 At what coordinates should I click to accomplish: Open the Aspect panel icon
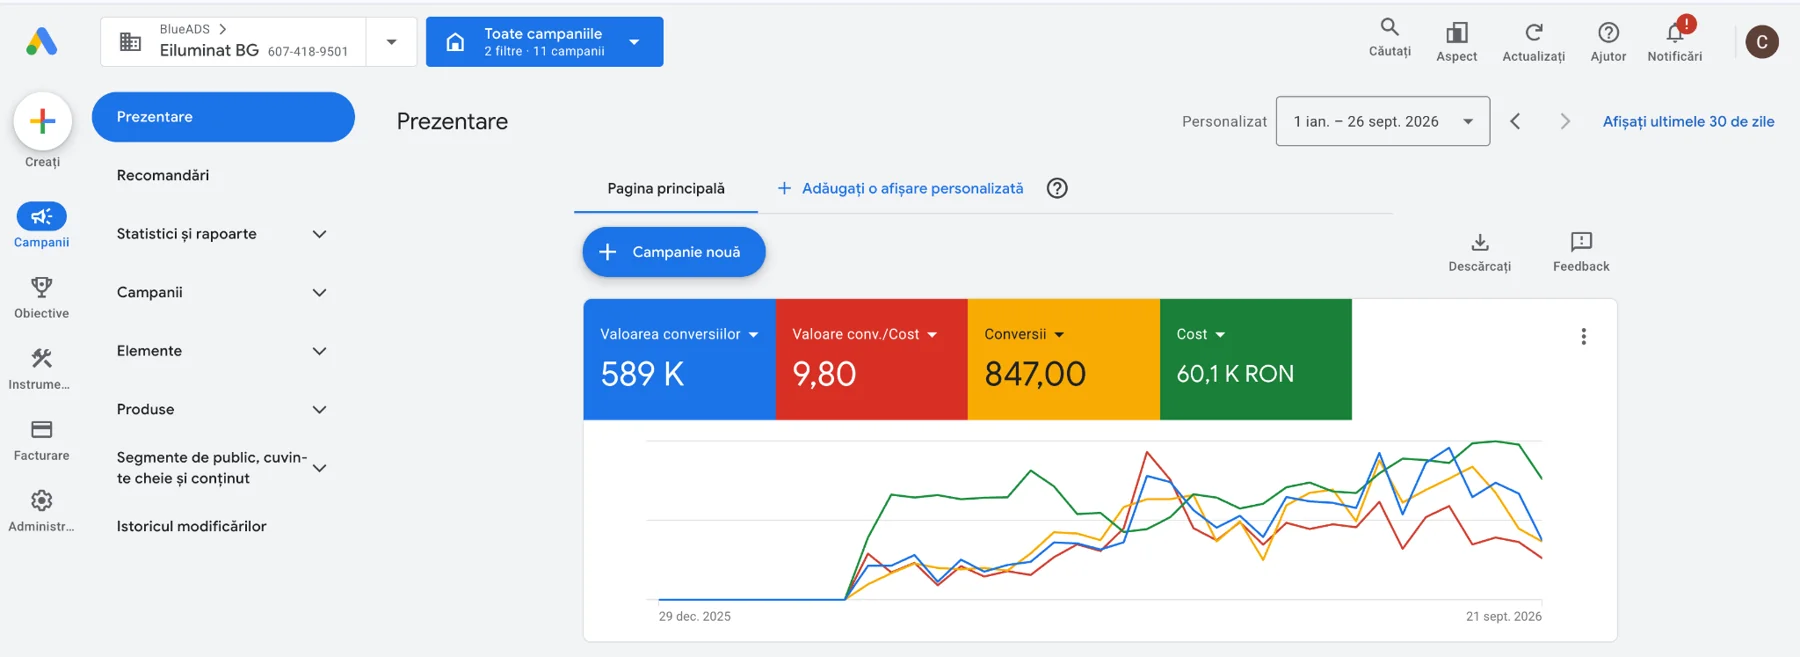pos(1457,33)
